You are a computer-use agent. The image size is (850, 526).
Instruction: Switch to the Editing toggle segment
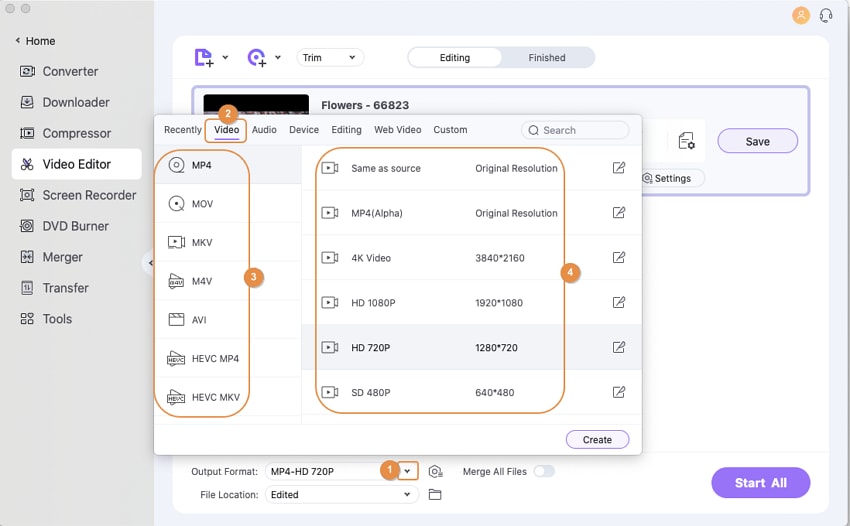coord(455,58)
